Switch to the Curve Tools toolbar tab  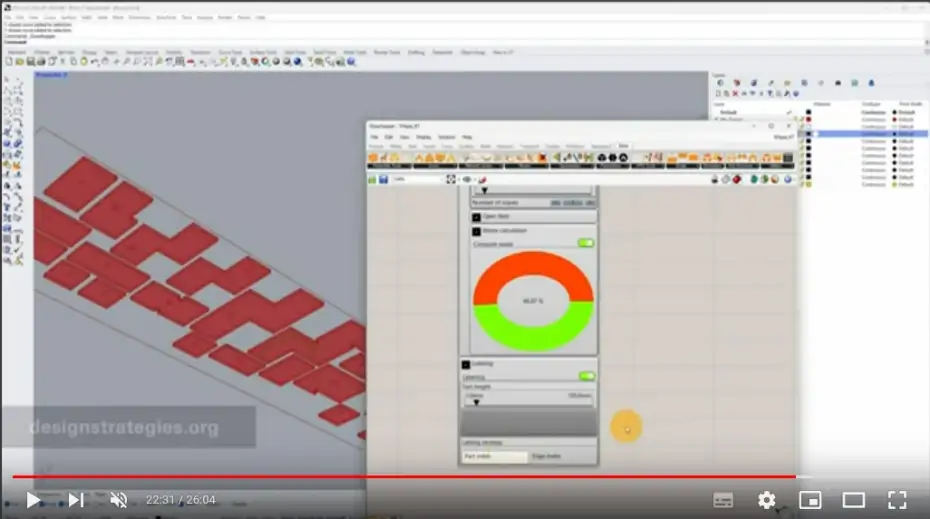230,52
